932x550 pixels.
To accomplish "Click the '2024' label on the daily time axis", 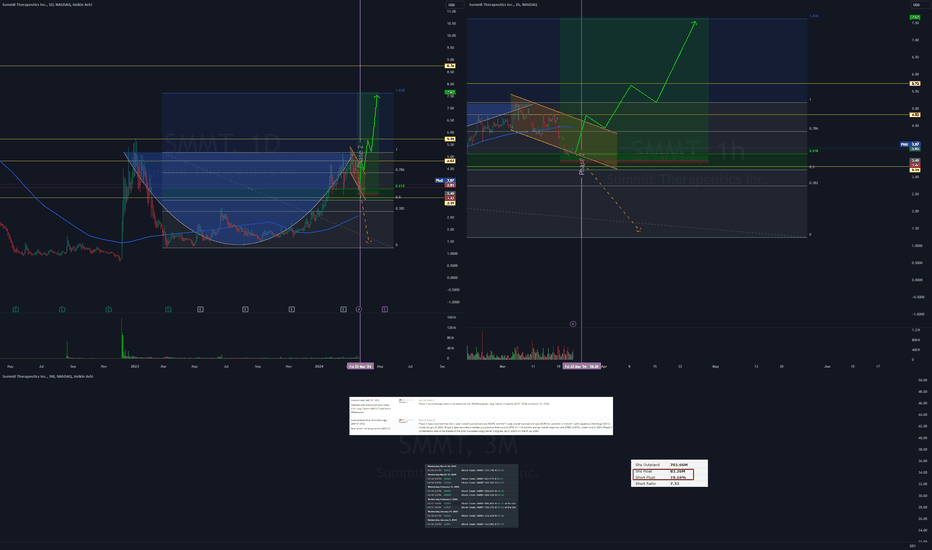I will coord(319,366).
